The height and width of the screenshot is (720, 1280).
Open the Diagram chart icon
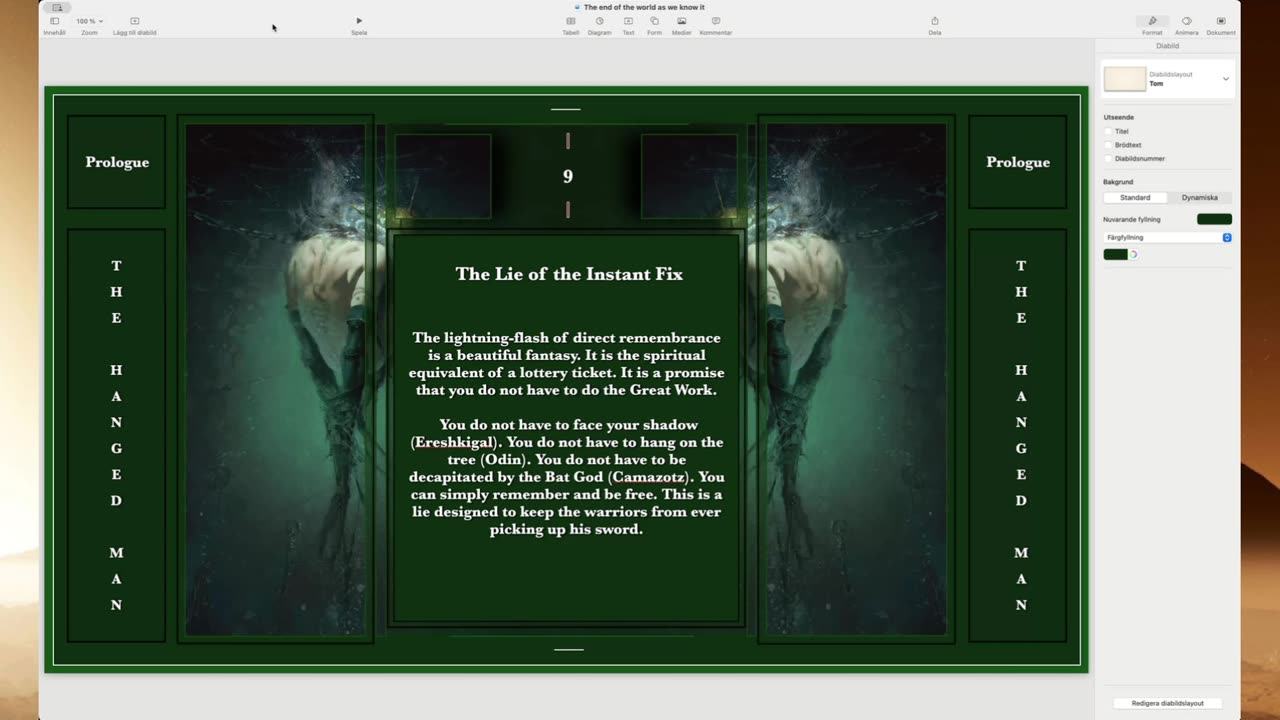599,21
